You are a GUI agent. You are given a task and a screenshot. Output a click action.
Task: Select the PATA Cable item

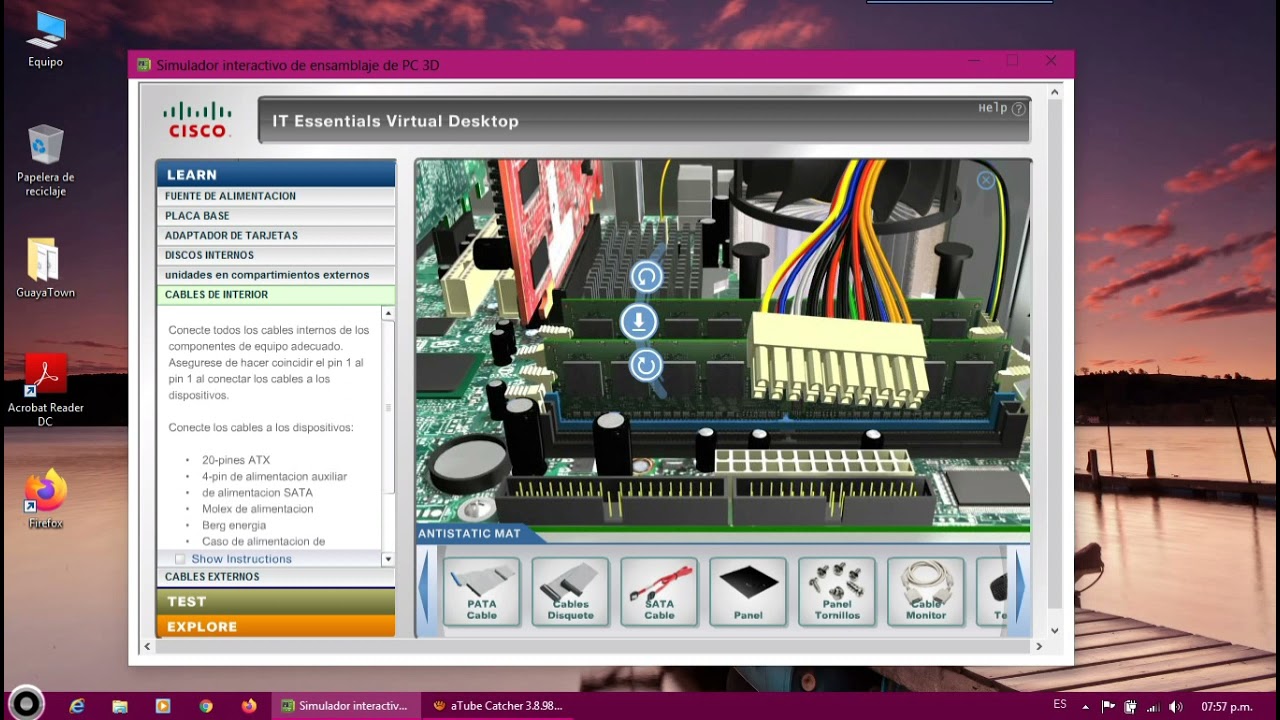[482, 592]
